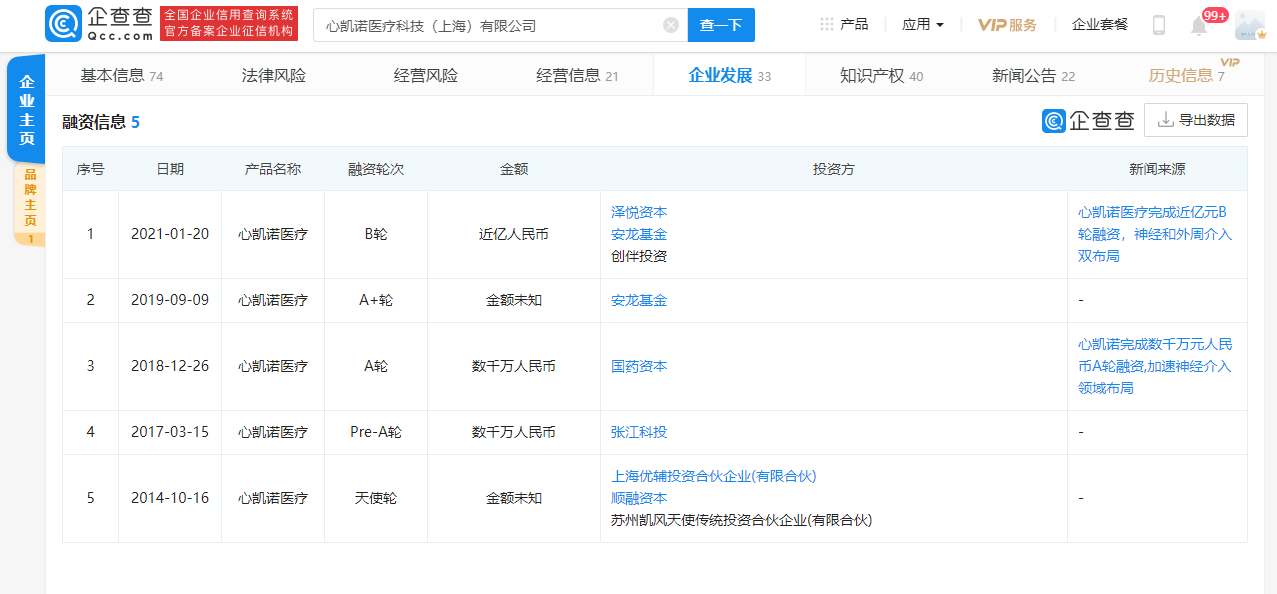
Task: Open 顺融资本 investor link
Action: (639, 498)
